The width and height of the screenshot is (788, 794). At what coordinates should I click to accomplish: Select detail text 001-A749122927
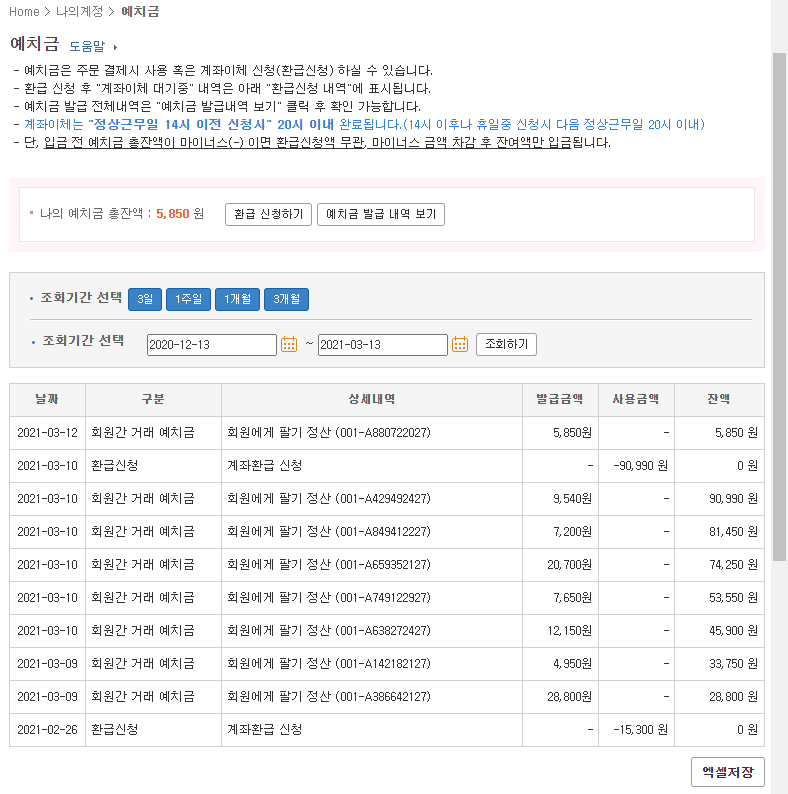[x=383, y=598]
